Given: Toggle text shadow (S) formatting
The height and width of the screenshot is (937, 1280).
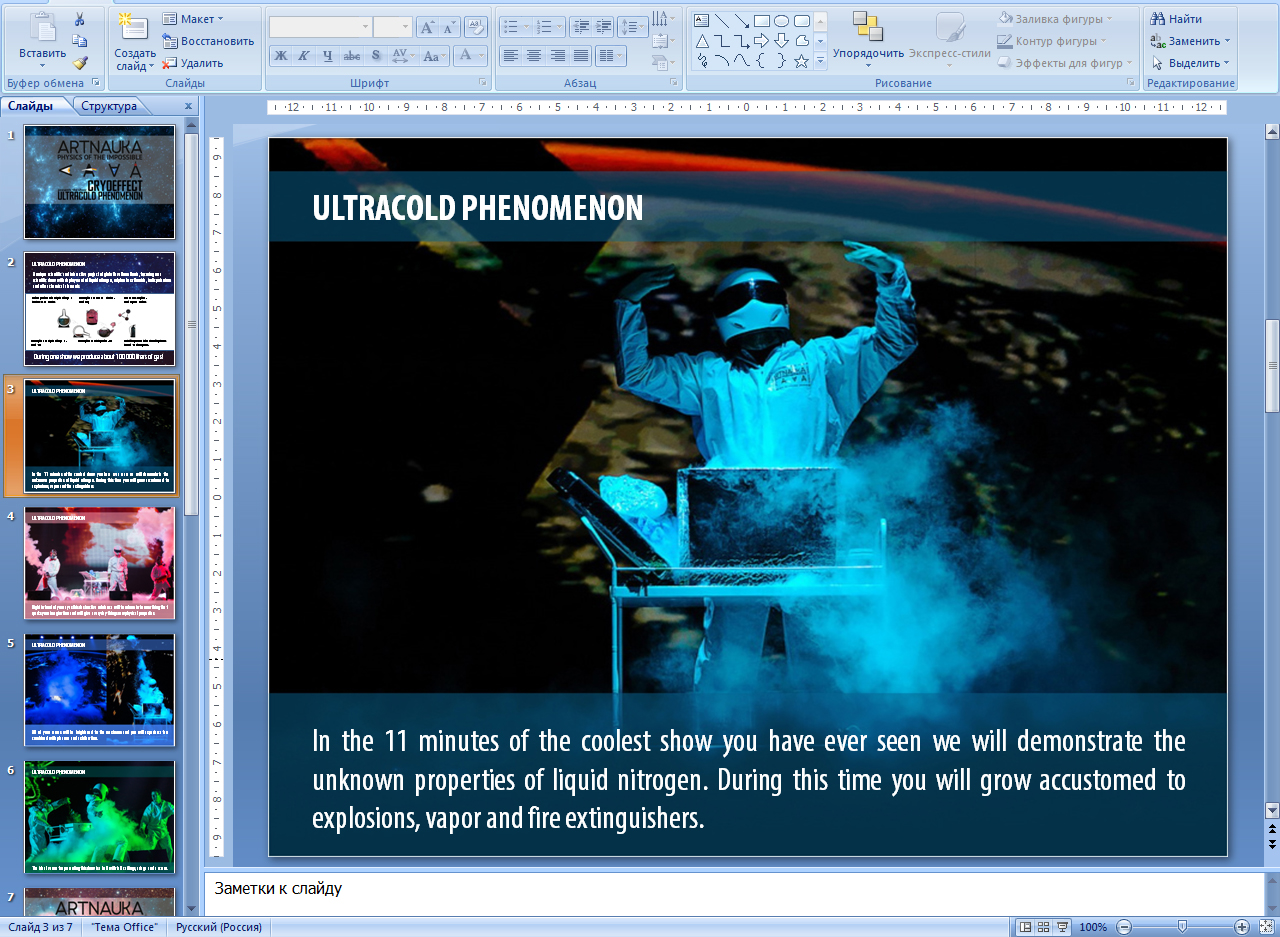Looking at the screenshot, I should point(376,56).
